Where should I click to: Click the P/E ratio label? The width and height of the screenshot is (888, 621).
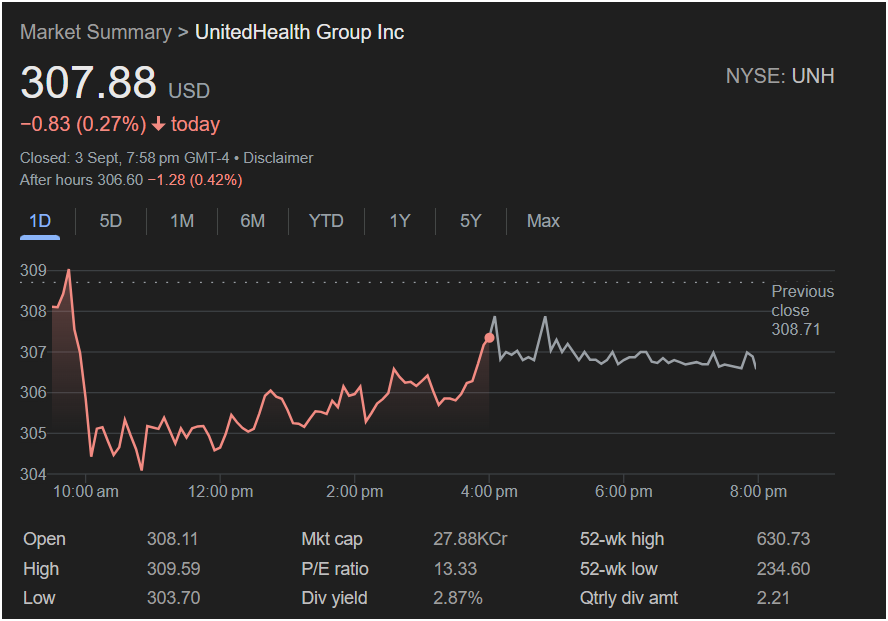pyautogui.click(x=335, y=568)
